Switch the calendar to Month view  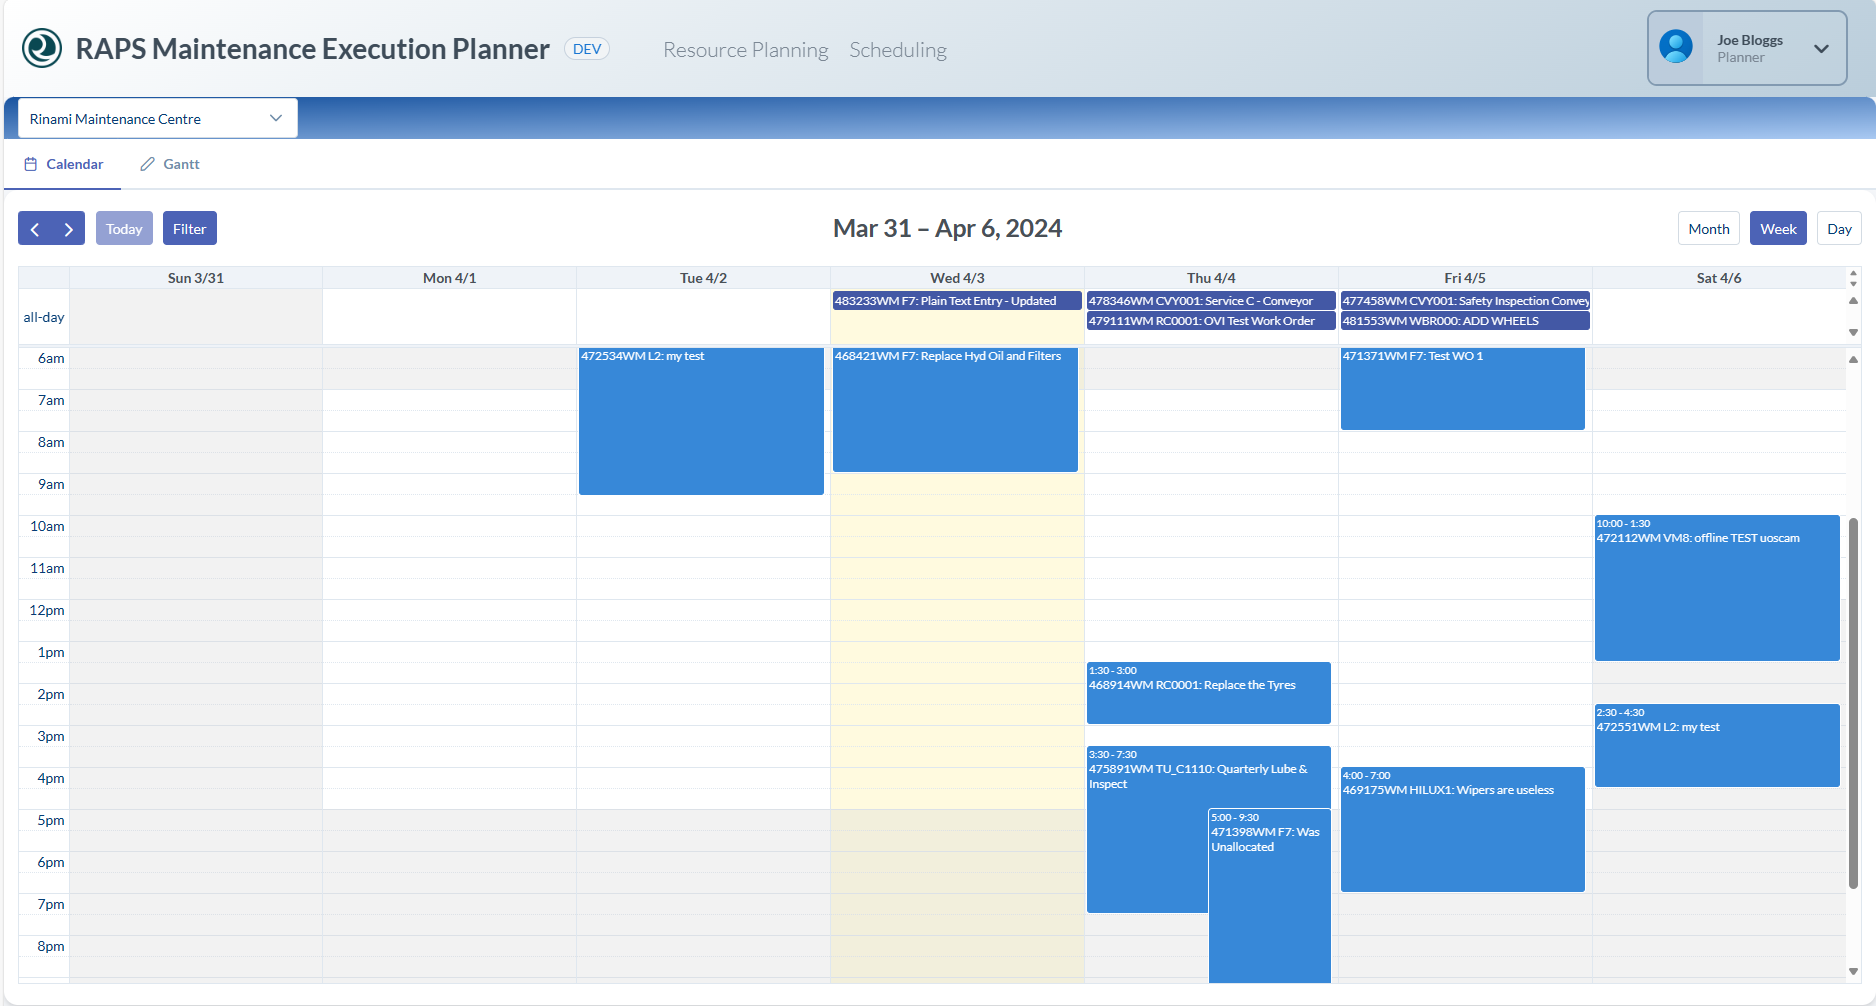[x=1708, y=228]
